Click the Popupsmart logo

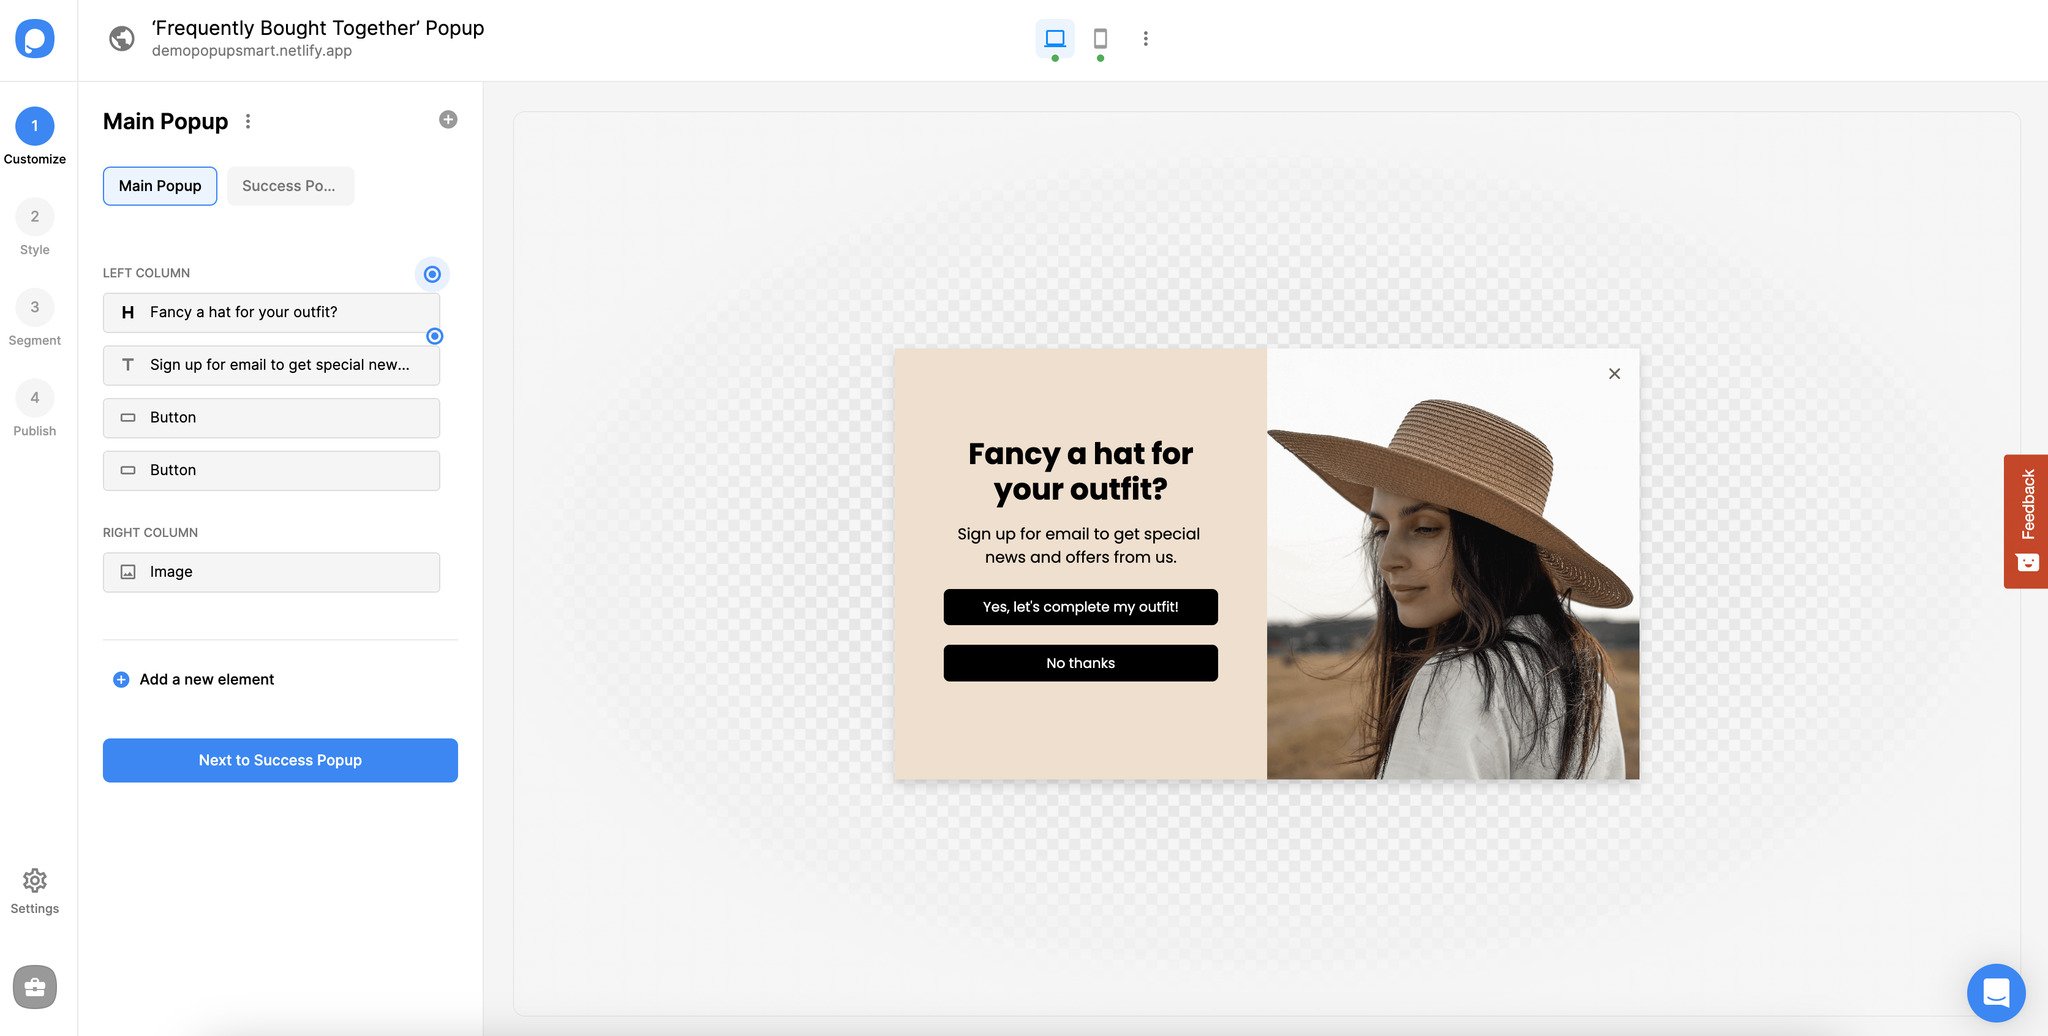point(35,39)
